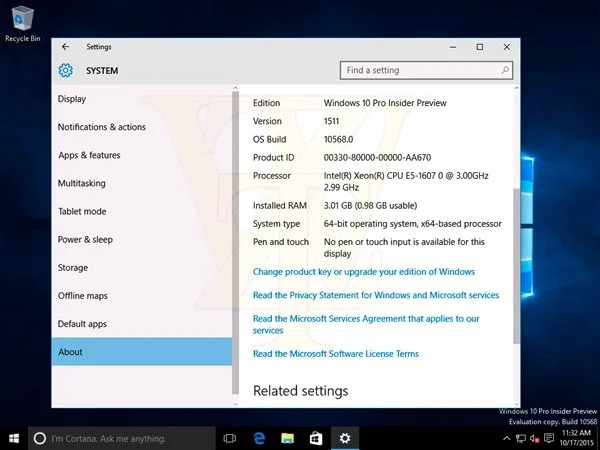Open the Recycle Bin desktop icon

pyautogui.click(x=23, y=23)
